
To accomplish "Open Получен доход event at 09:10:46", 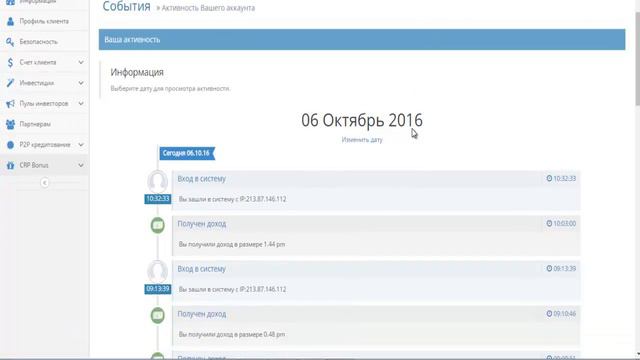I will [x=202, y=314].
